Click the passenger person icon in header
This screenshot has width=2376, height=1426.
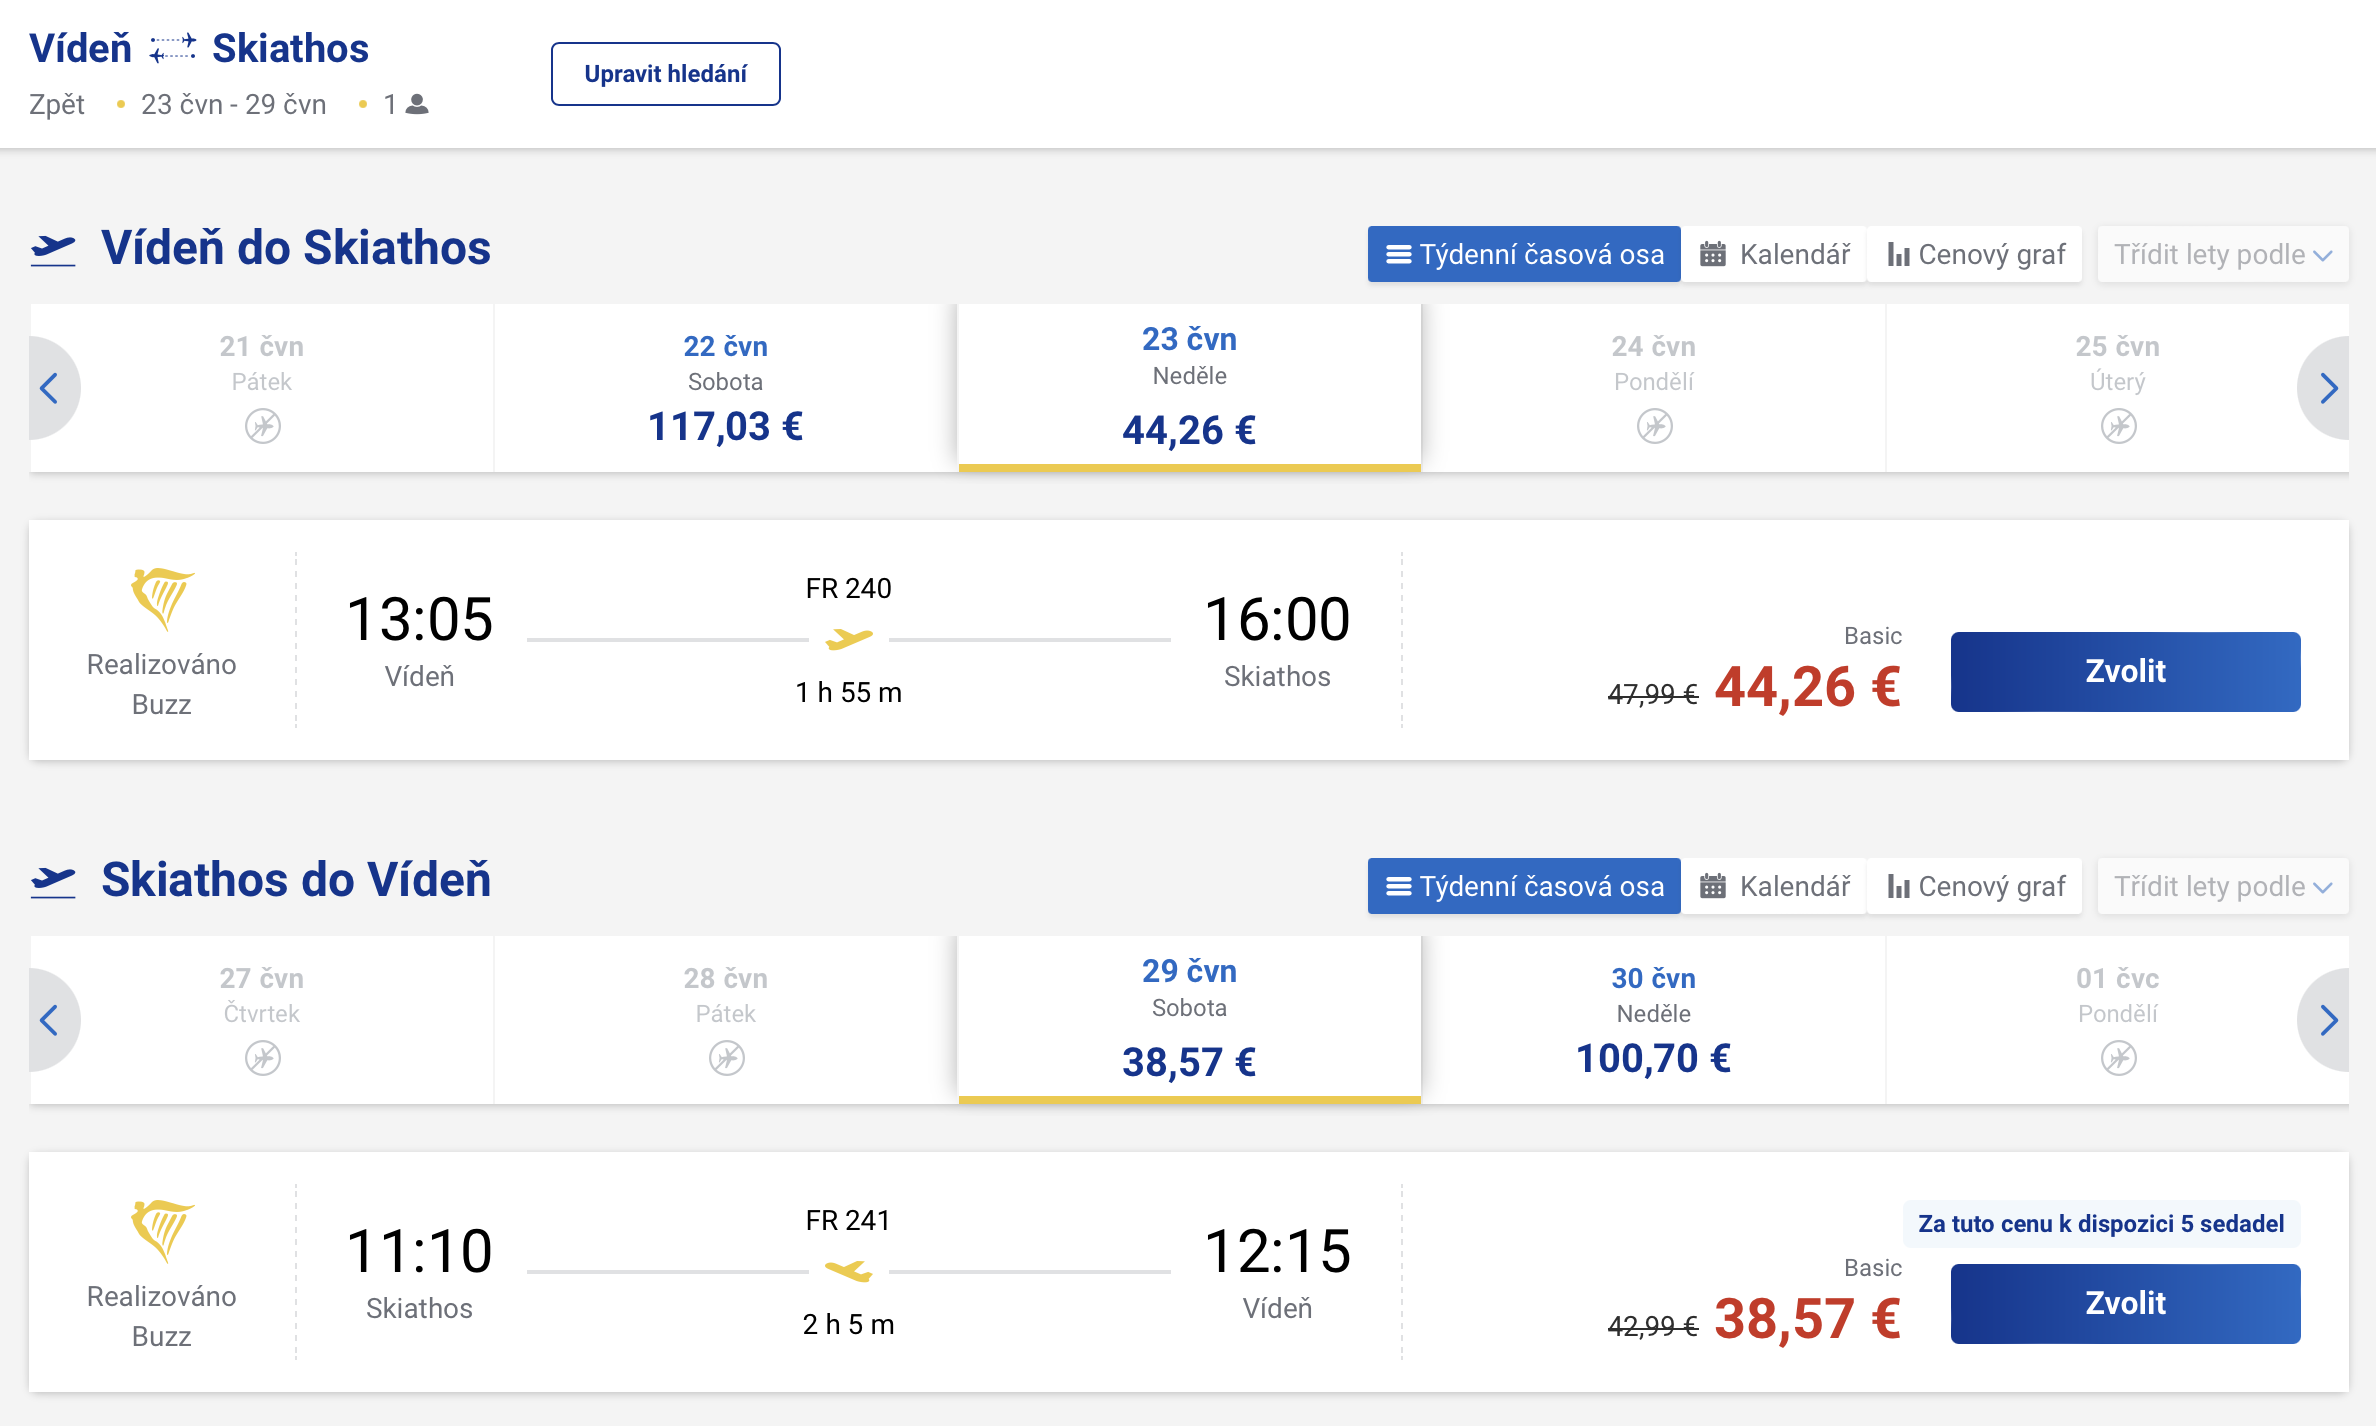tap(418, 104)
